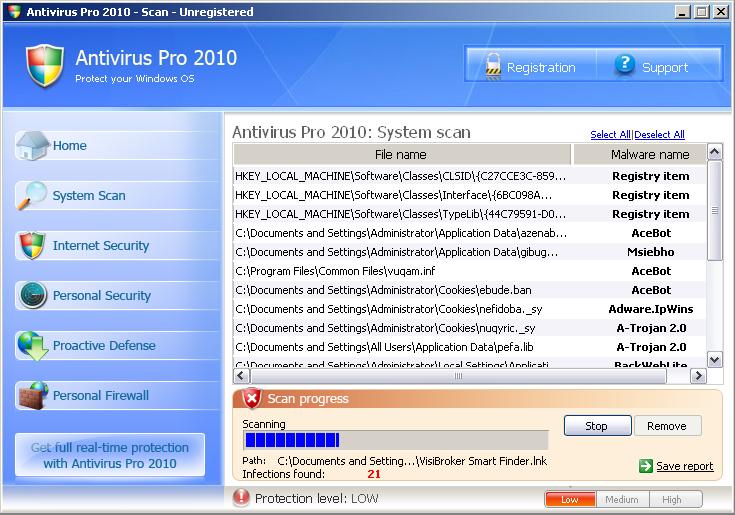Viewport: 735px width, 515px height.
Task: Click the shield icon for Internet Security
Action: tap(32, 245)
